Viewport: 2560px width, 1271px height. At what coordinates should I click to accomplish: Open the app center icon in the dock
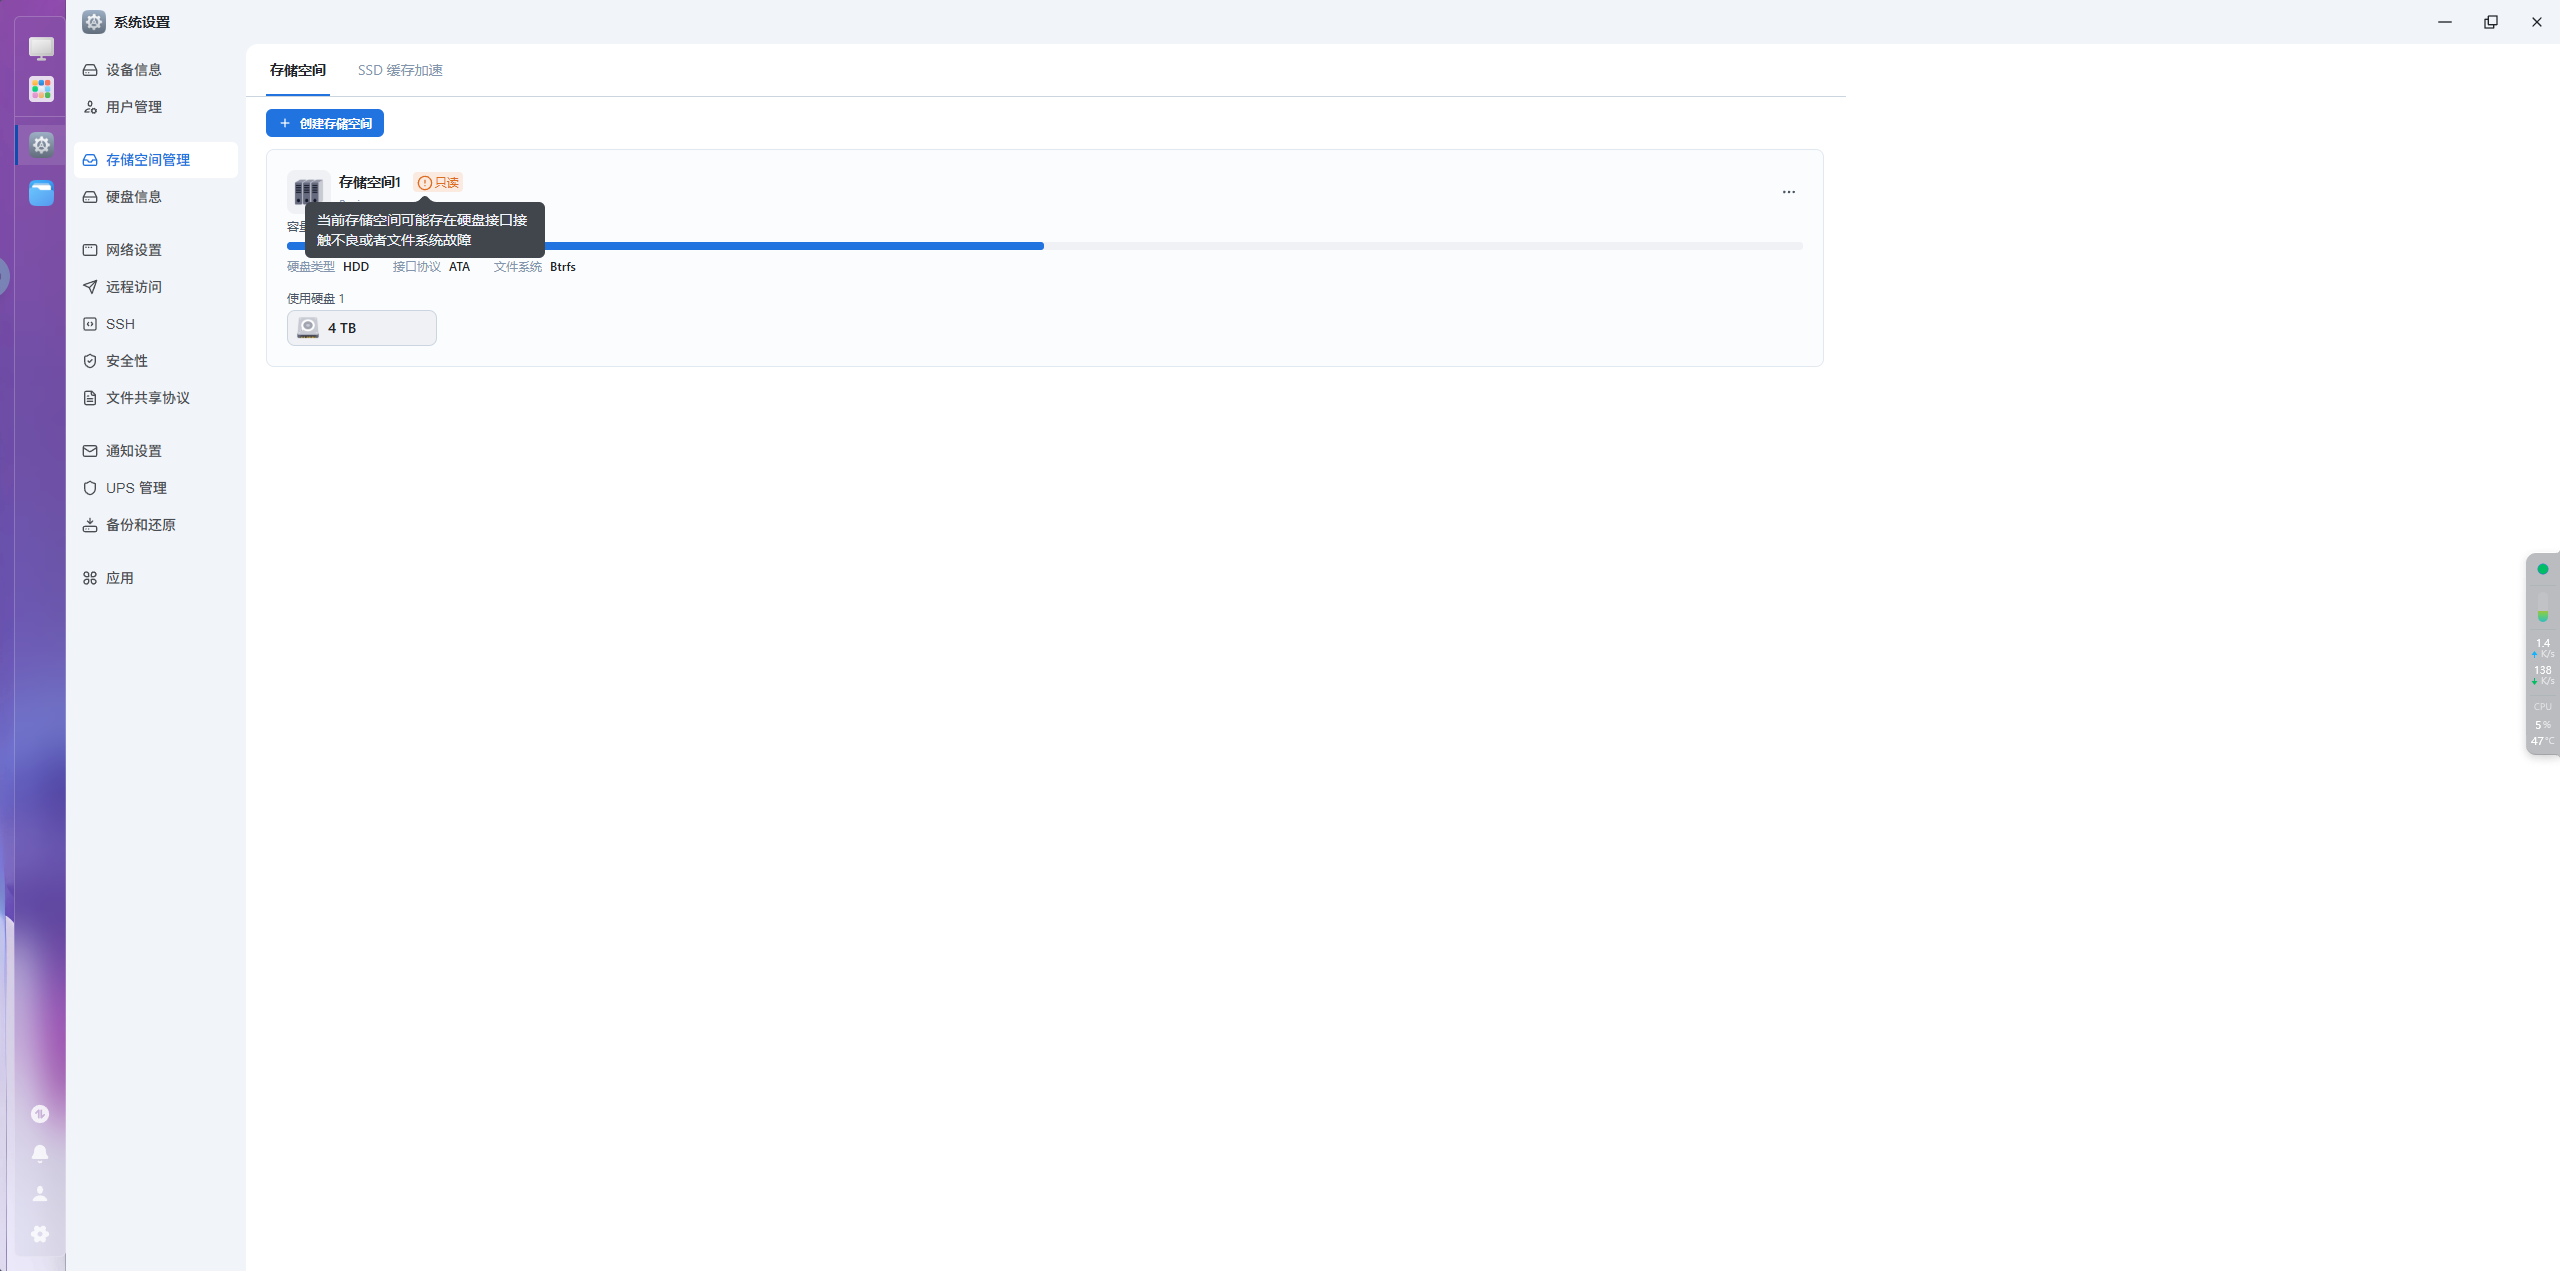point(41,90)
